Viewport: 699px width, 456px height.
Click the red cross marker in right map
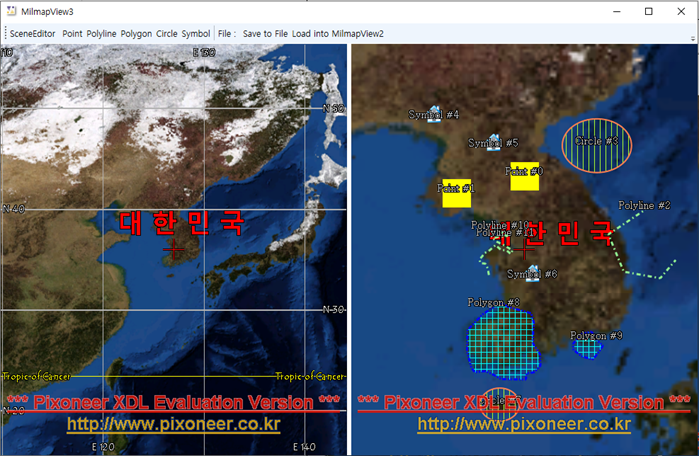coord(524,250)
